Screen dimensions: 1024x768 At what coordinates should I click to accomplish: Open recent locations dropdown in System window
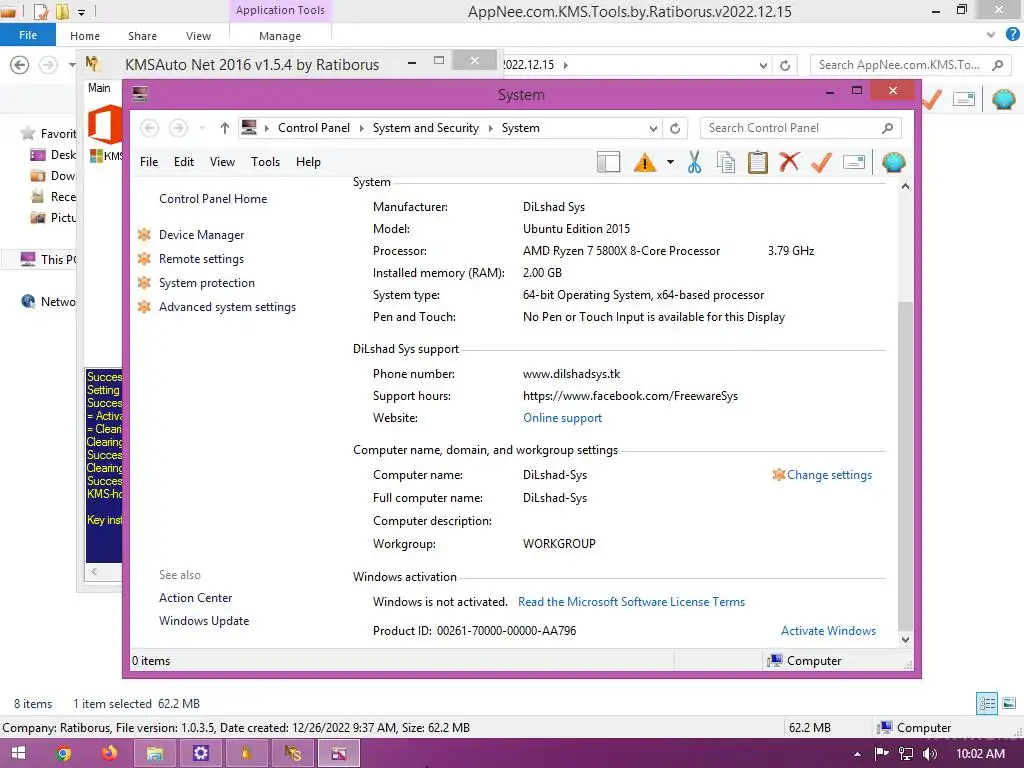(202, 128)
